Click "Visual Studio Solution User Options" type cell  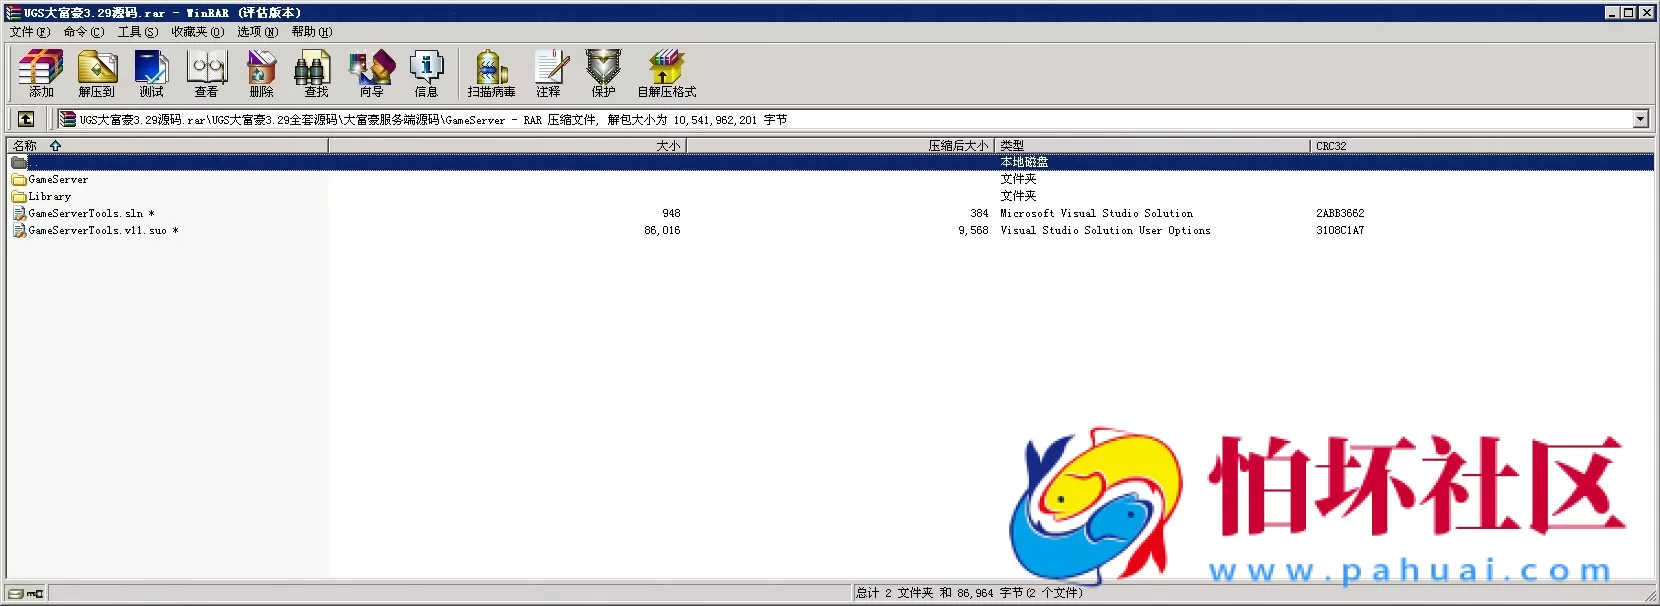coord(1105,231)
